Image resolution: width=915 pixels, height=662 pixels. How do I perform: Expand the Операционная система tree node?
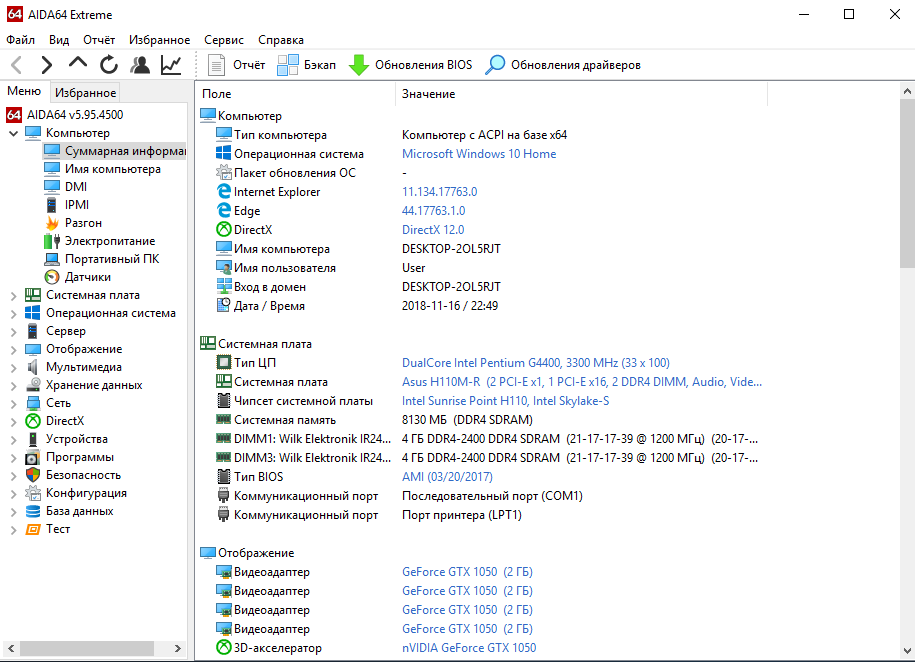tap(13, 313)
